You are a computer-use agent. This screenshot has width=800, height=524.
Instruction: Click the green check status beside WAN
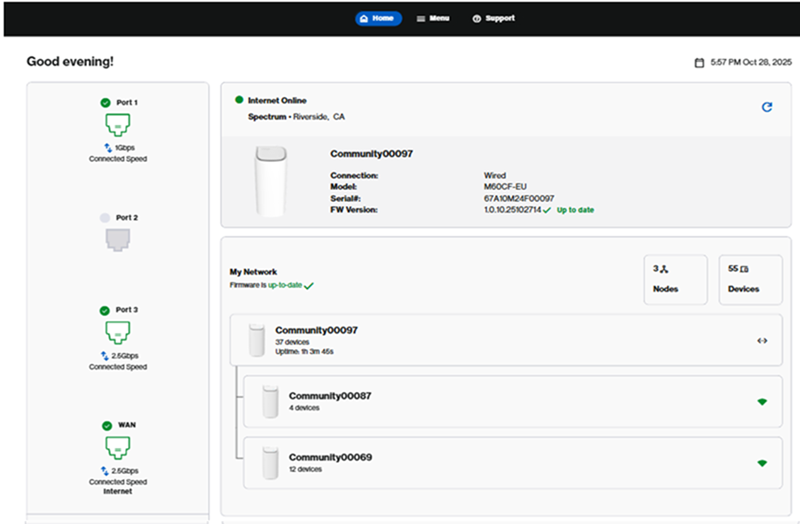click(107, 426)
